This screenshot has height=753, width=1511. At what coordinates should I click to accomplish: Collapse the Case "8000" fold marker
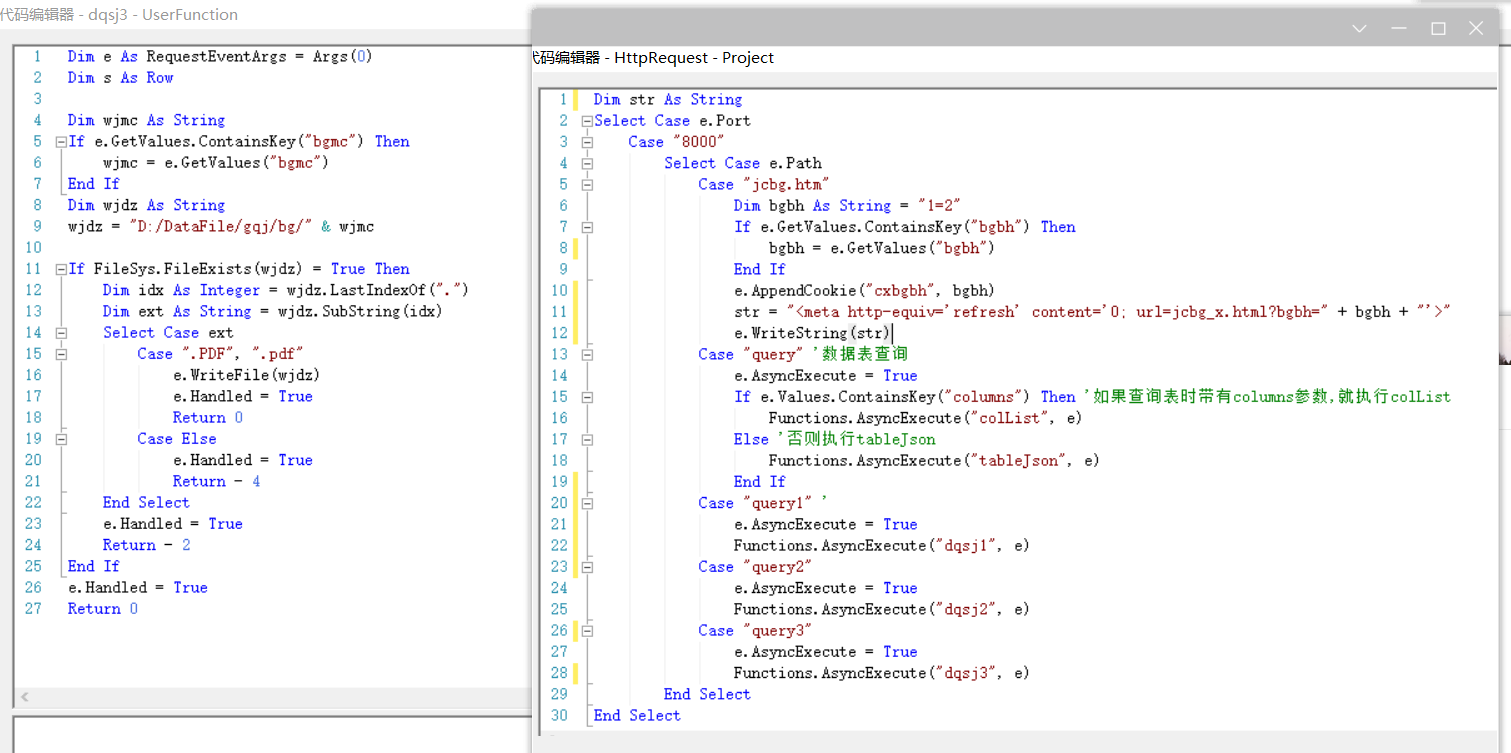pyautogui.click(x=587, y=142)
